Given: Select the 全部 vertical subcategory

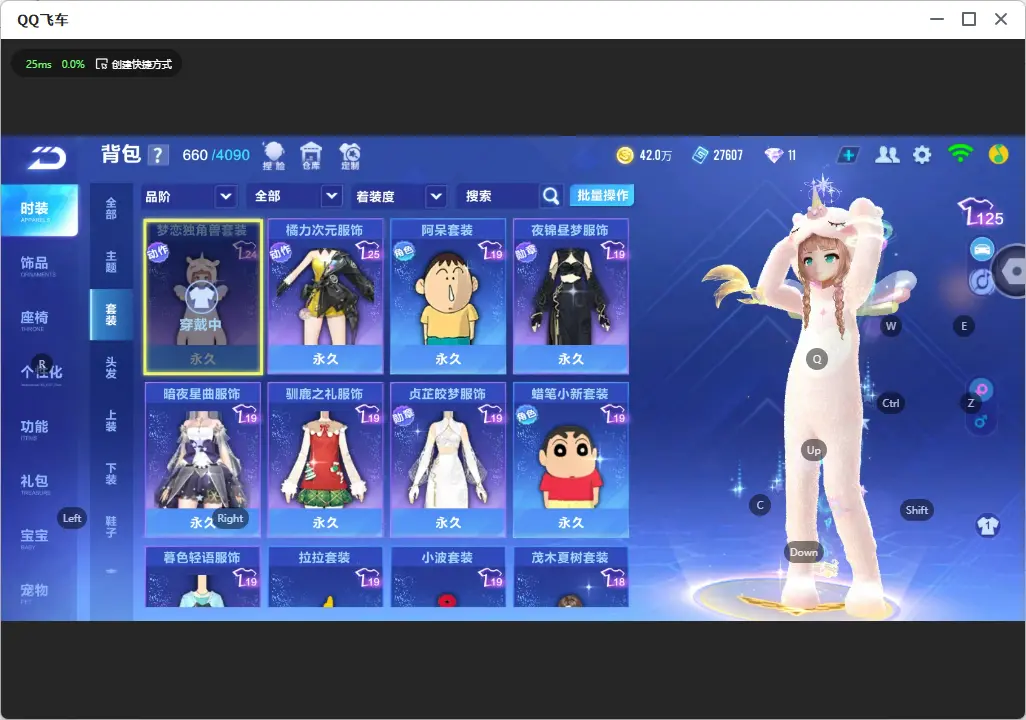Looking at the screenshot, I should click(111, 208).
